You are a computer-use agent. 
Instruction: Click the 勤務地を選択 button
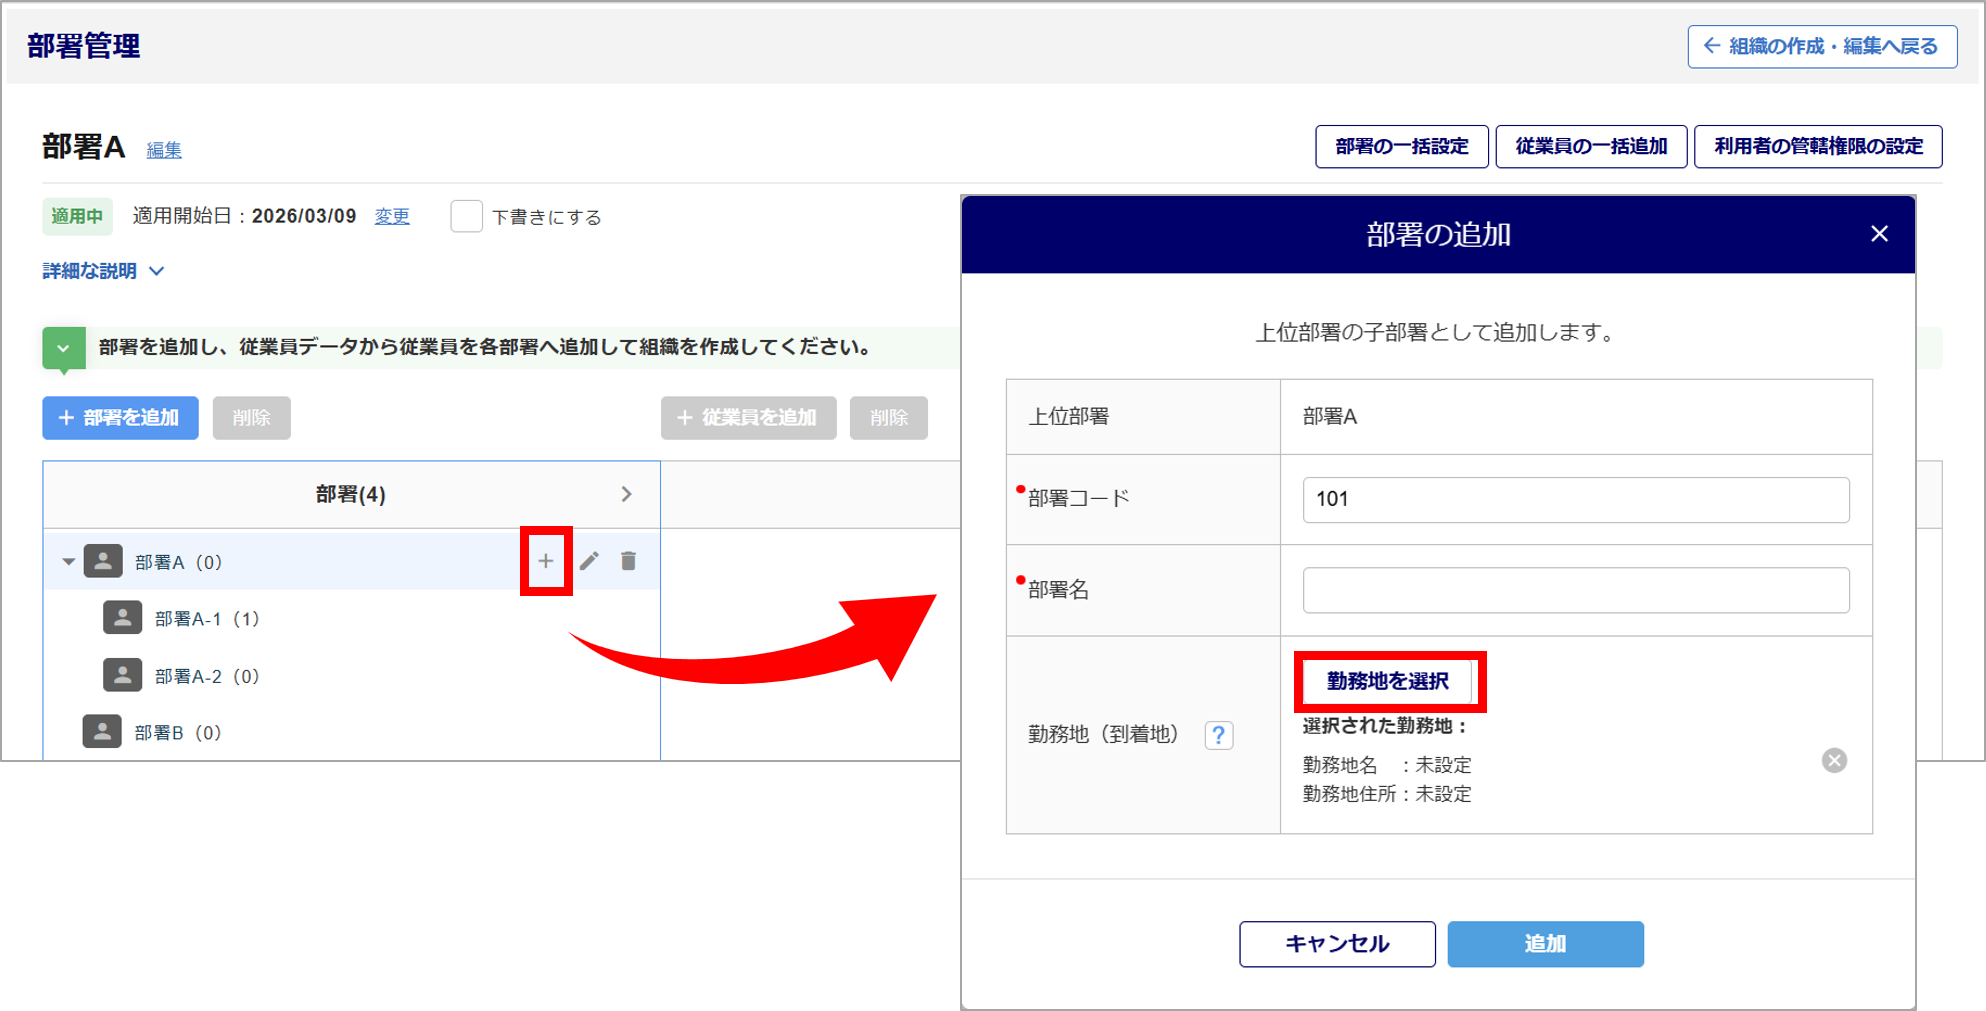tap(1387, 681)
